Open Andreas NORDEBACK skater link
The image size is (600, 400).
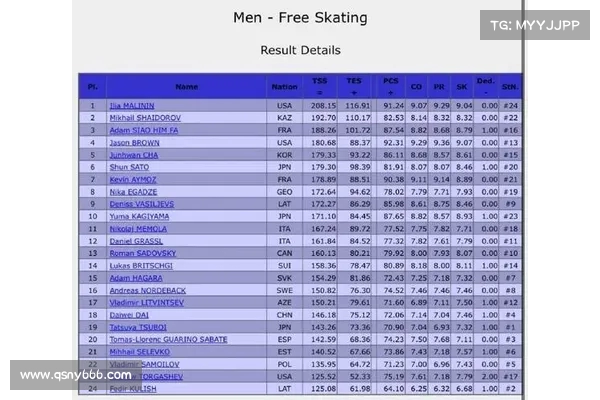(148, 291)
